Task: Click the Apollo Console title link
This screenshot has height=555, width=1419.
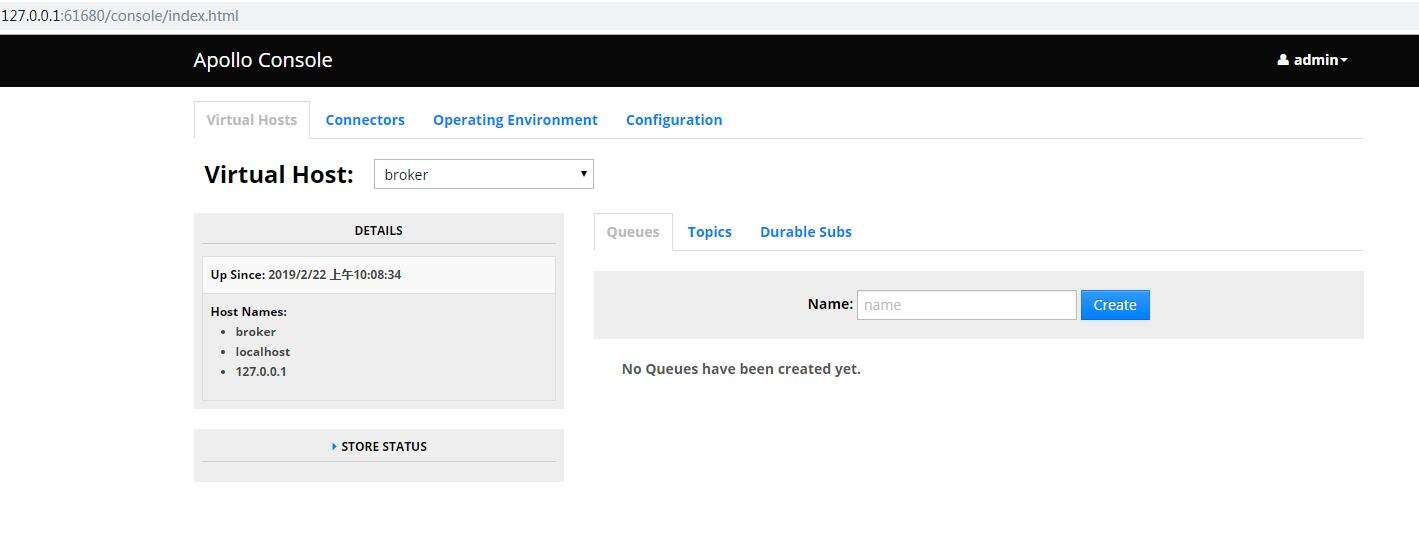Action: coord(263,60)
